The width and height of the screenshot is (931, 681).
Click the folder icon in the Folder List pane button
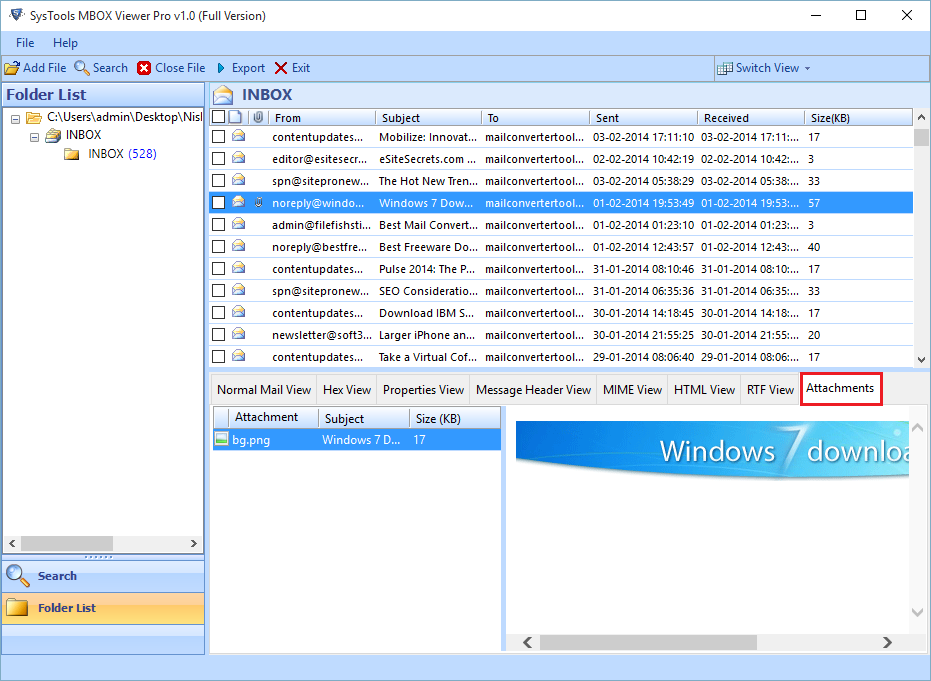(x=17, y=607)
